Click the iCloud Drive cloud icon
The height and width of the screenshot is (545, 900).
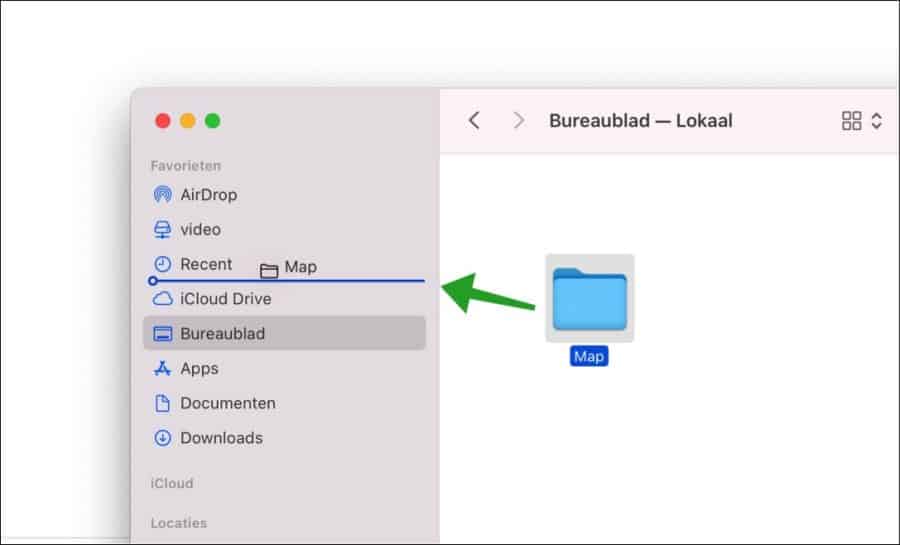point(162,299)
